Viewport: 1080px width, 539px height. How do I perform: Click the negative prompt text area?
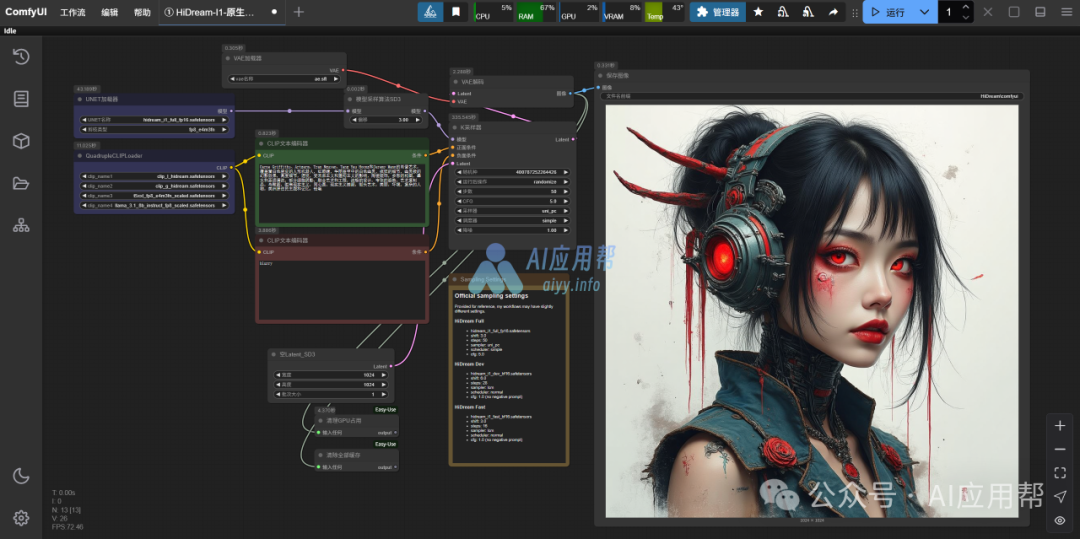click(342, 289)
